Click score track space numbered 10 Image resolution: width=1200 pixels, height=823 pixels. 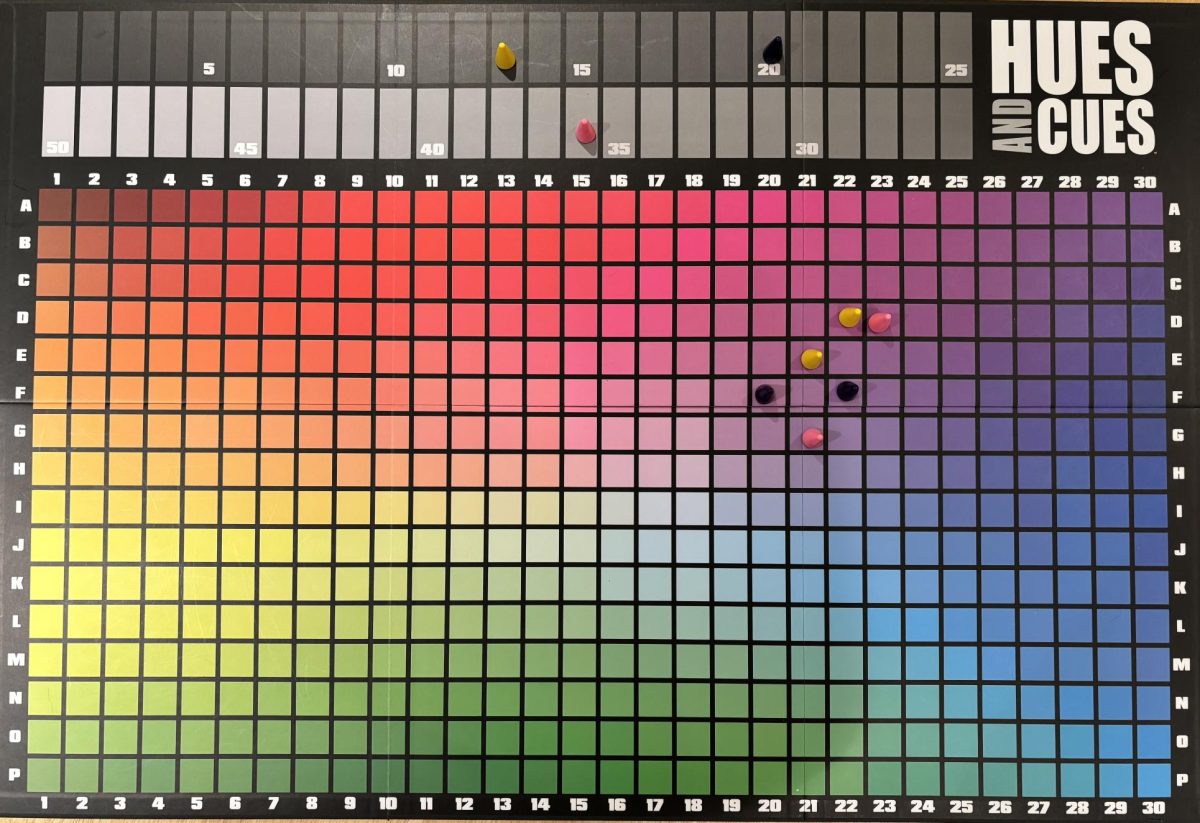tap(396, 46)
